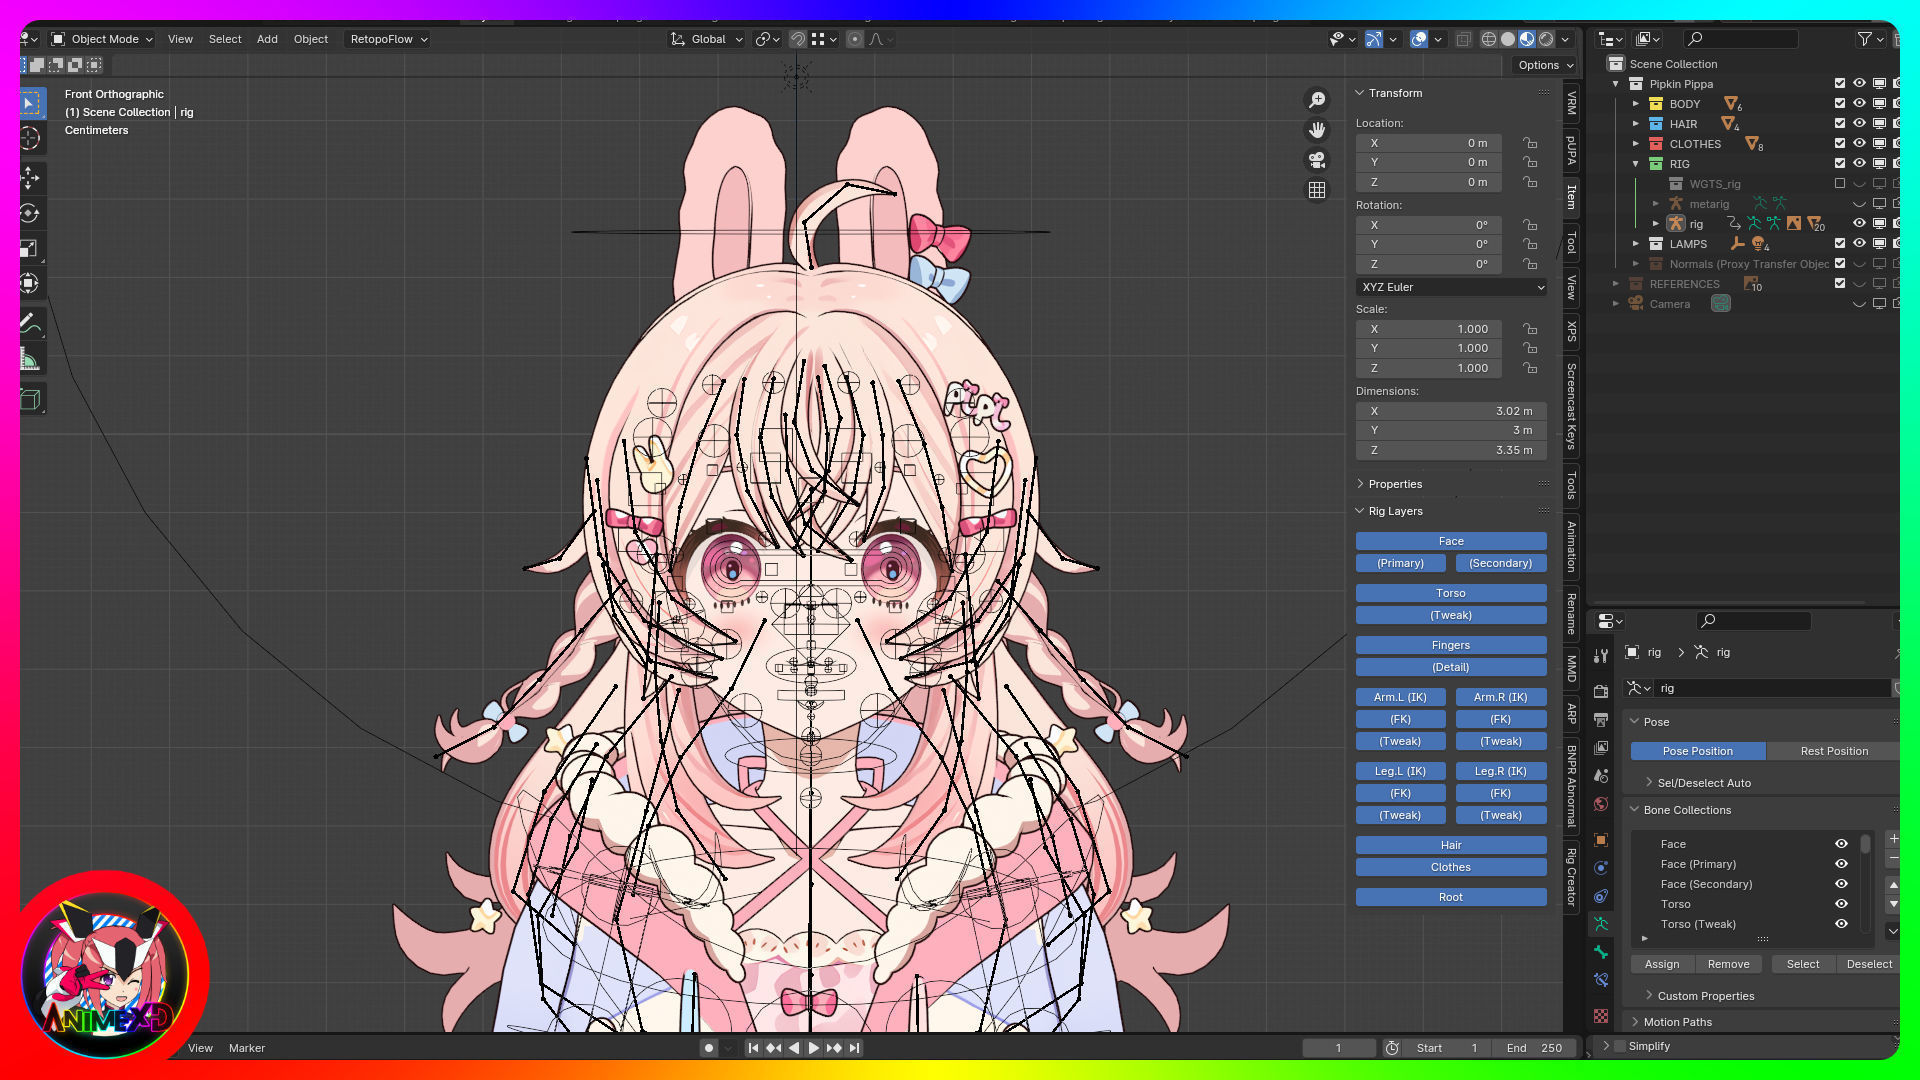Open the Object menu
This screenshot has height=1080, width=1920.
coord(311,39)
